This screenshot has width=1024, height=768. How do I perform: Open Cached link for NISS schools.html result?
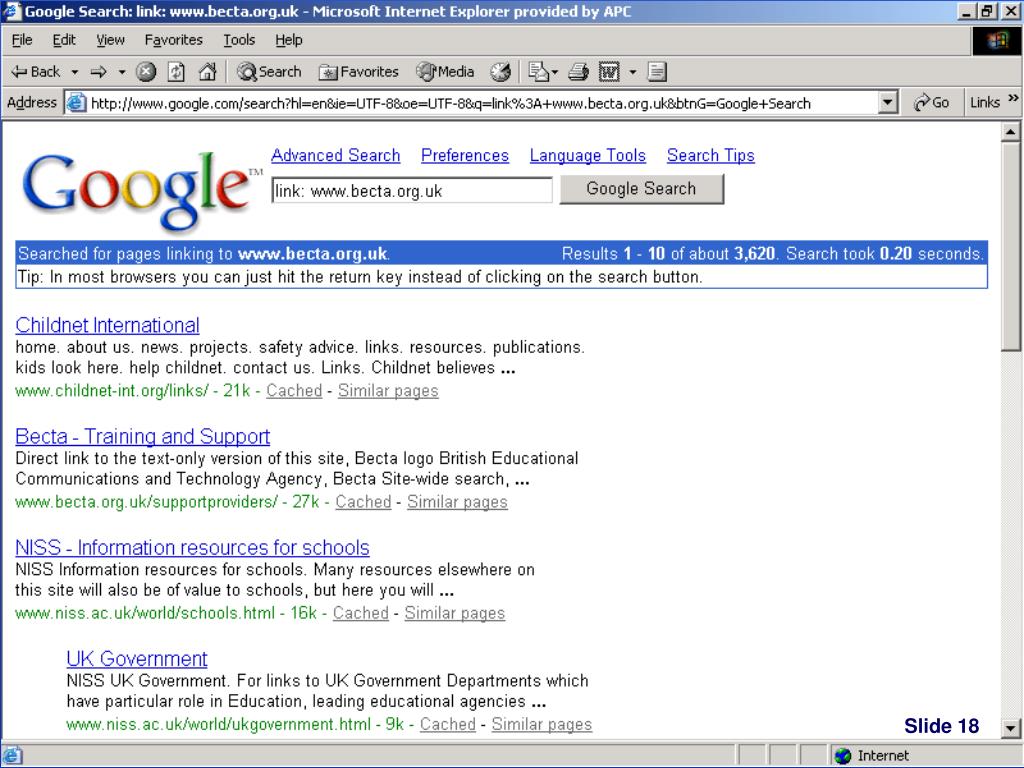coord(360,613)
